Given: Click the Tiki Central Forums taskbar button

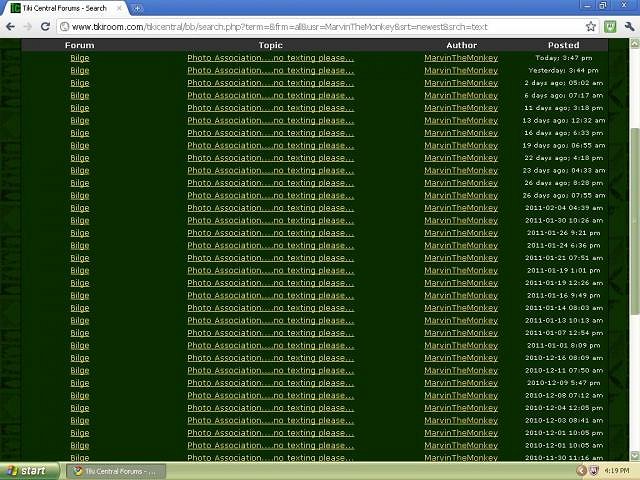Looking at the screenshot, I should coord(115,470).
